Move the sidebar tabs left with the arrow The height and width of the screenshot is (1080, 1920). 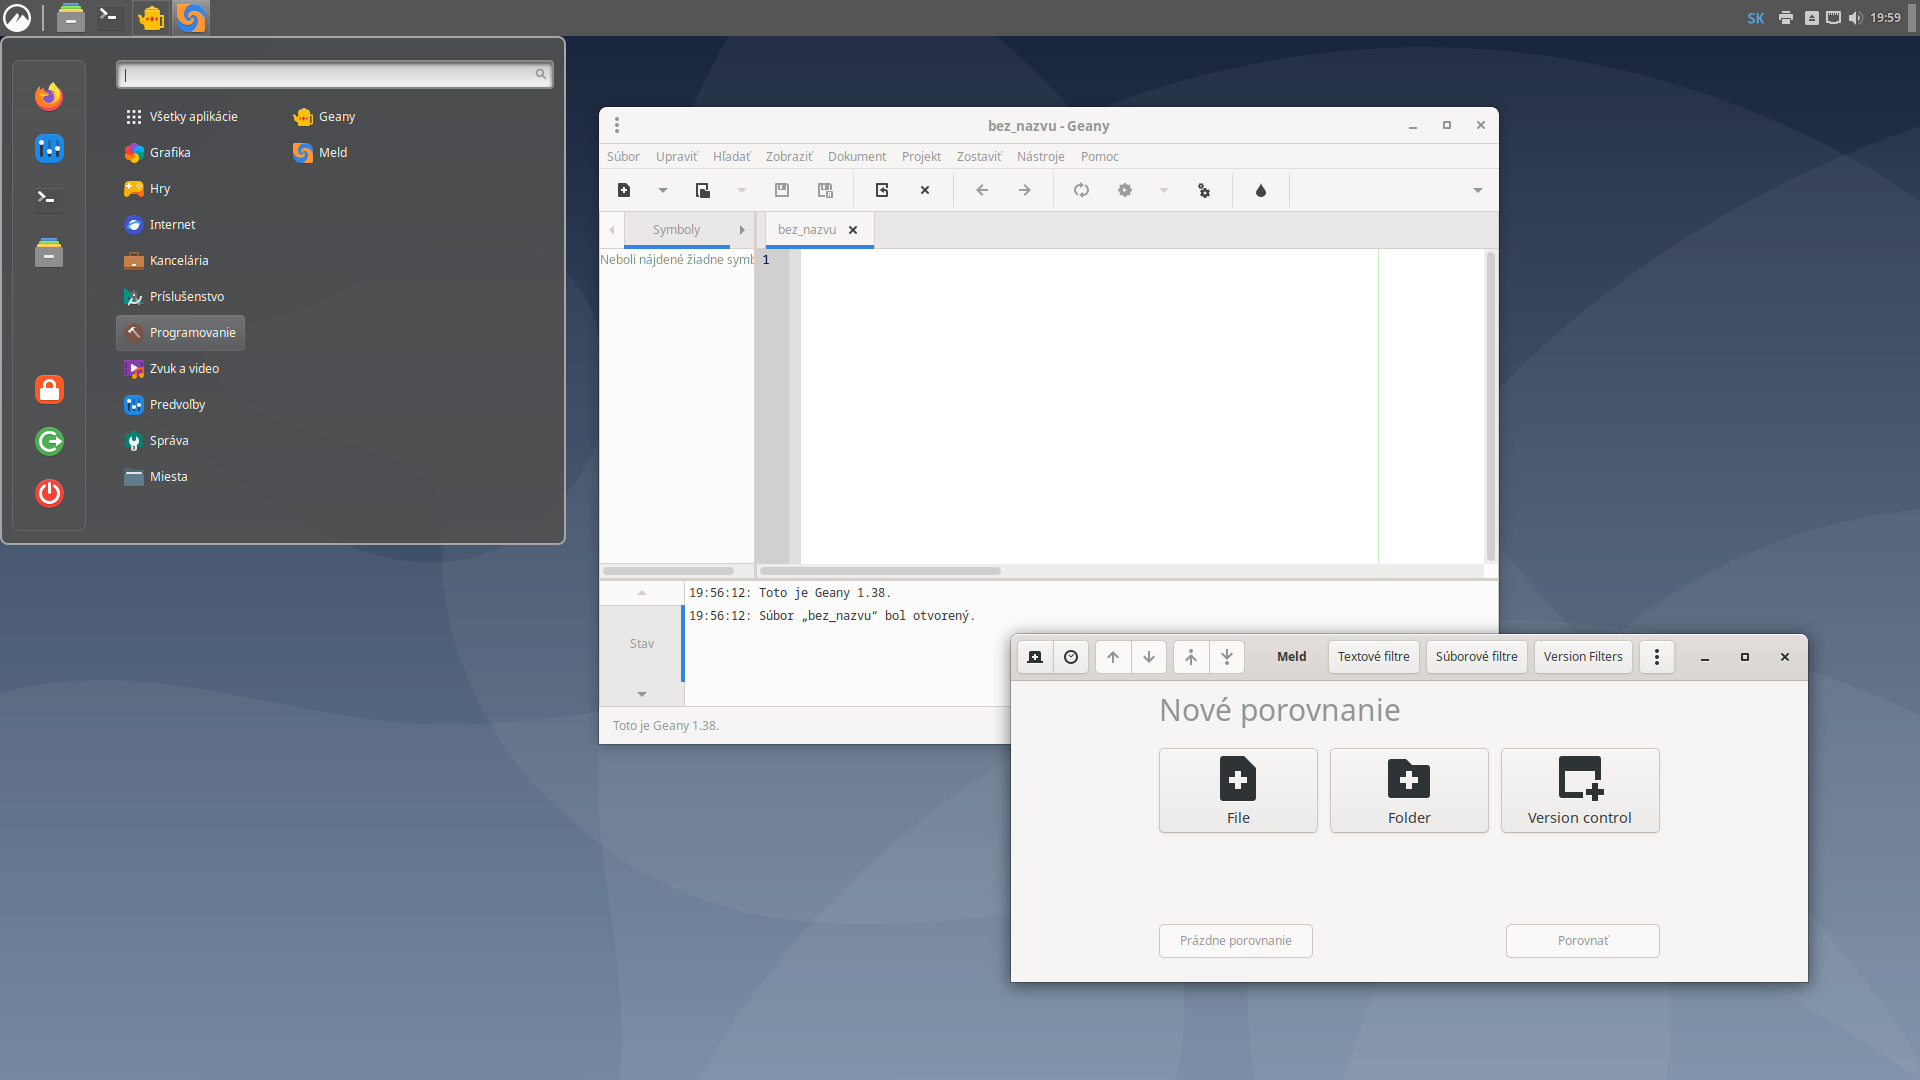[612, 230]
